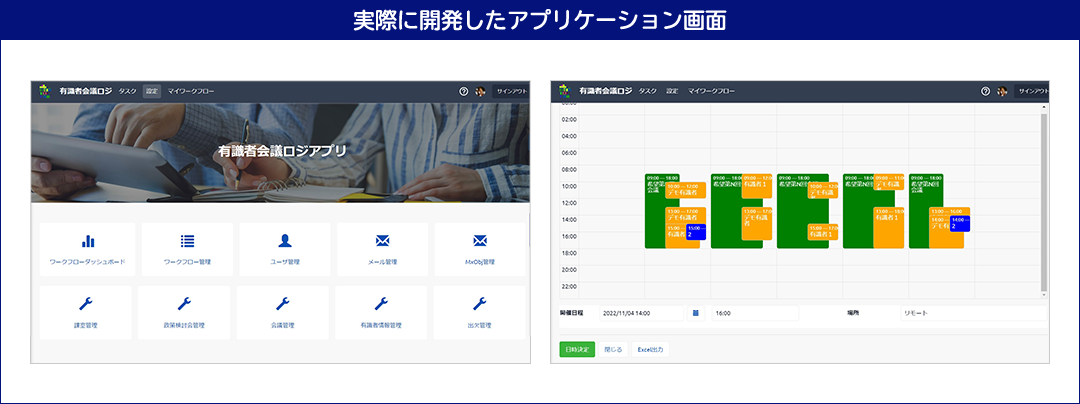Click the Excel出力 button
Image resolution: width=1080 pixels, height=404 pixels.
click(x=650, y=349)
